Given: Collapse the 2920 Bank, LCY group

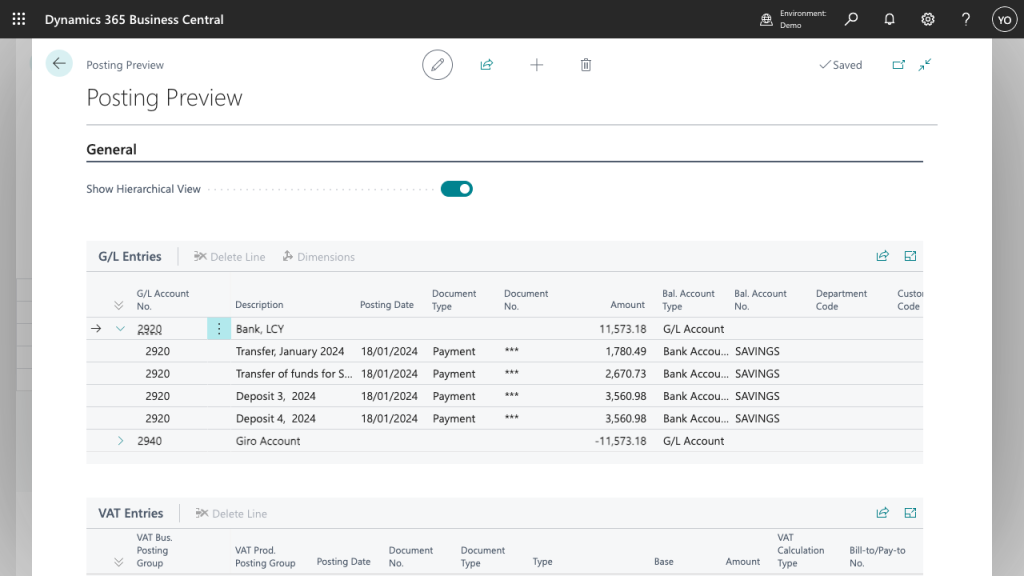Looking at the screenshot, I should (120, 328).
